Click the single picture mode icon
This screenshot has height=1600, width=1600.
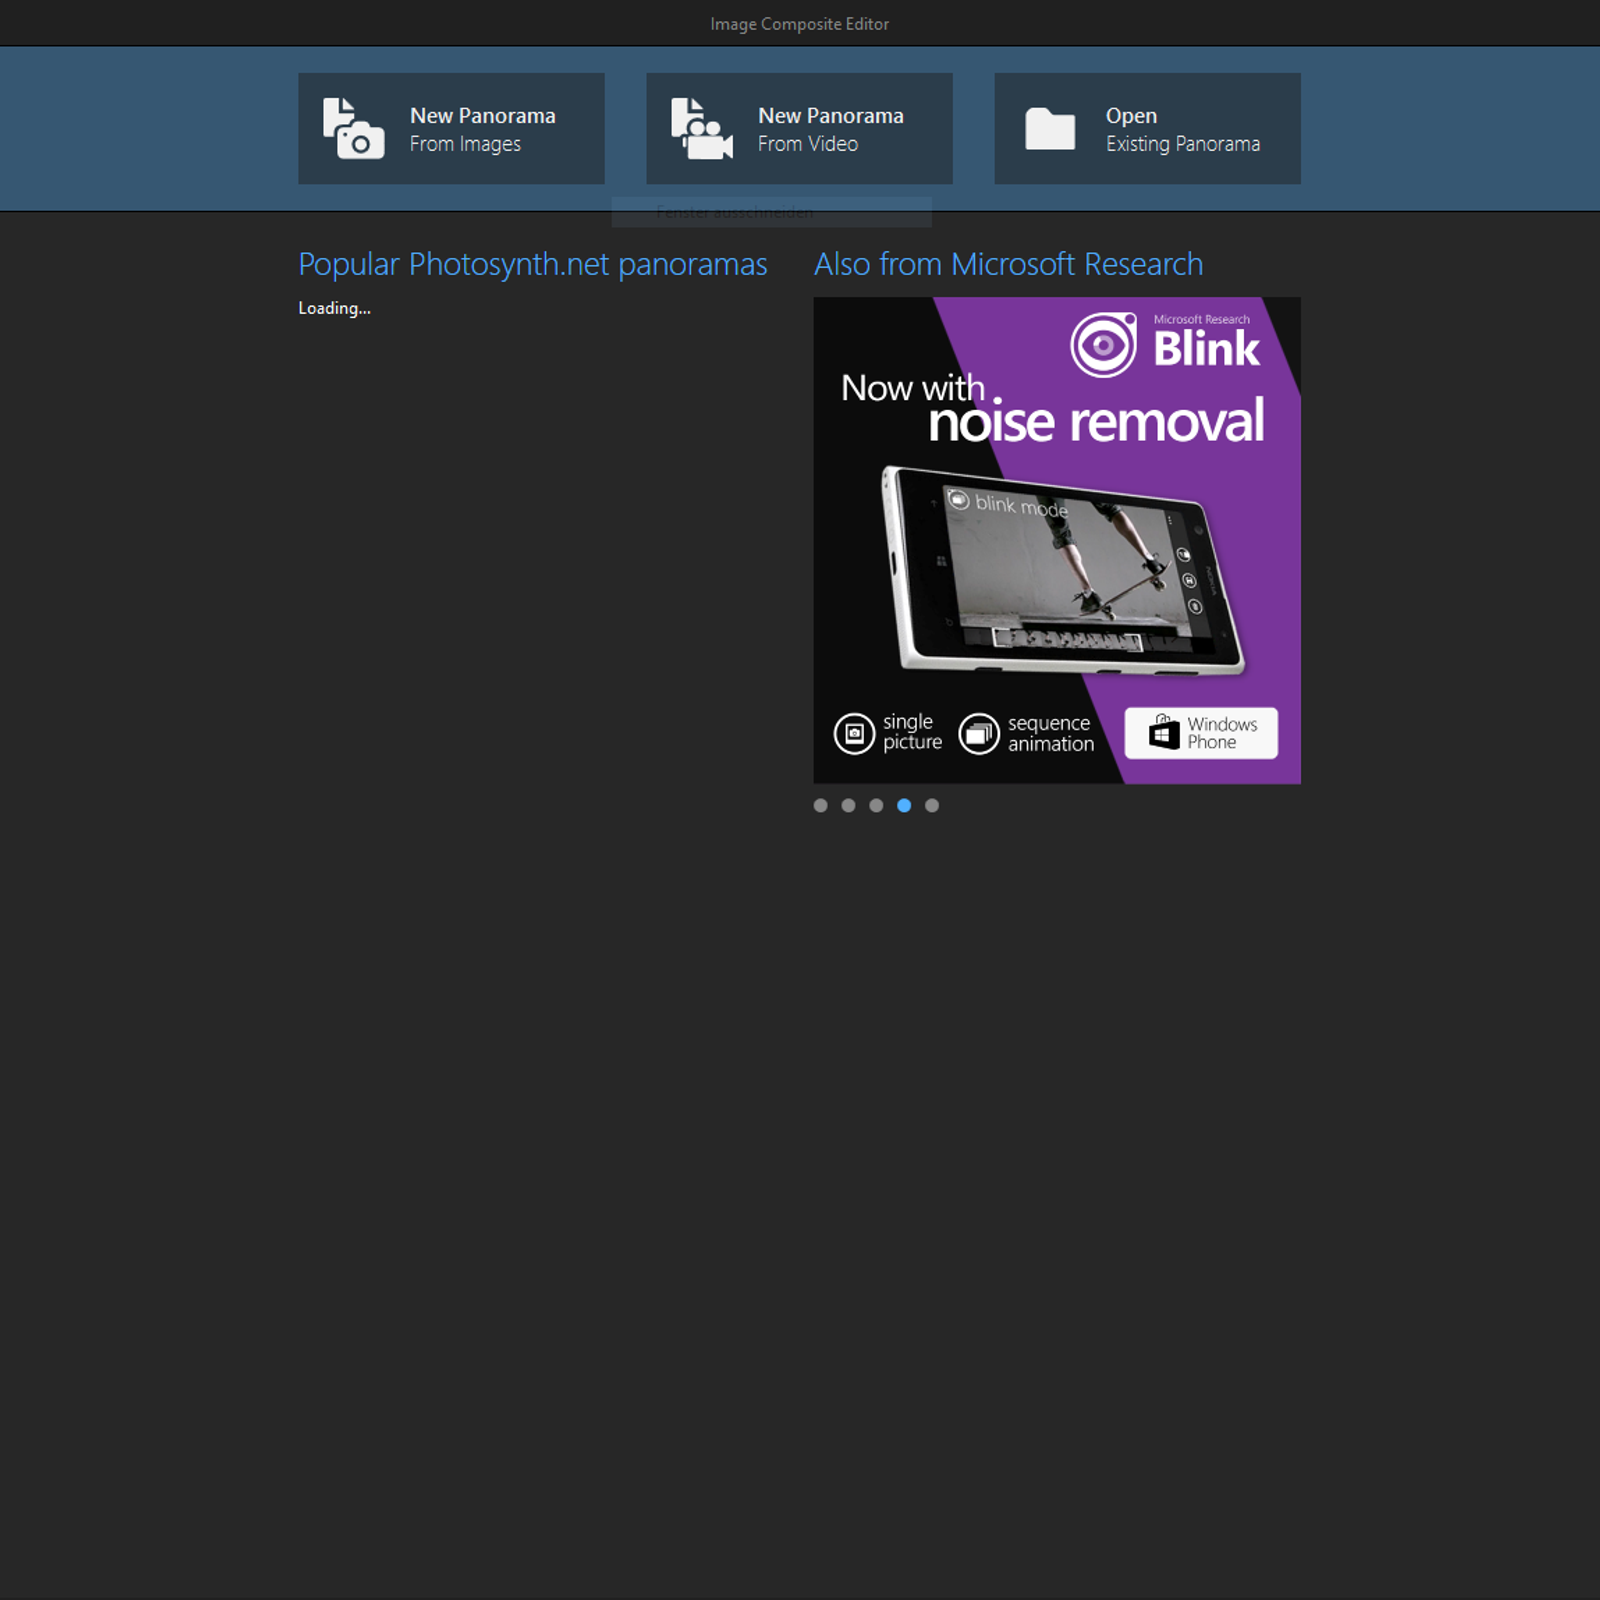click(854, 733)
